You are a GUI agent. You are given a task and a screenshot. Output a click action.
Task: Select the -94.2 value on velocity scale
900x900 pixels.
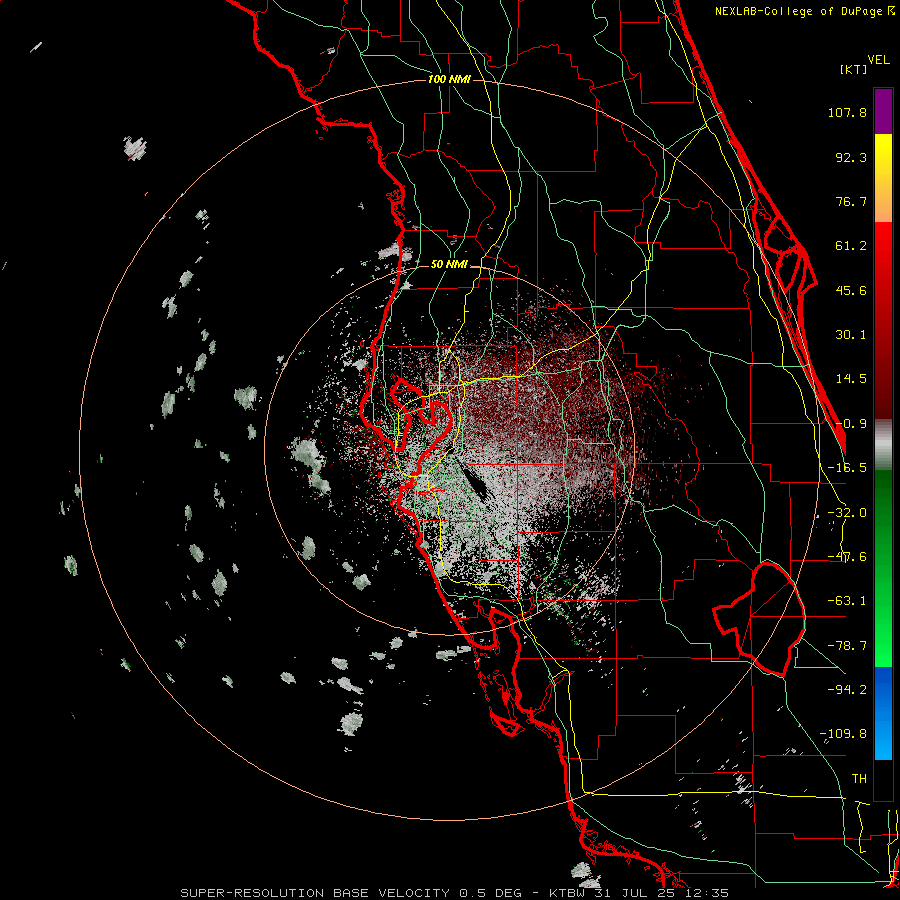[847, 689]
